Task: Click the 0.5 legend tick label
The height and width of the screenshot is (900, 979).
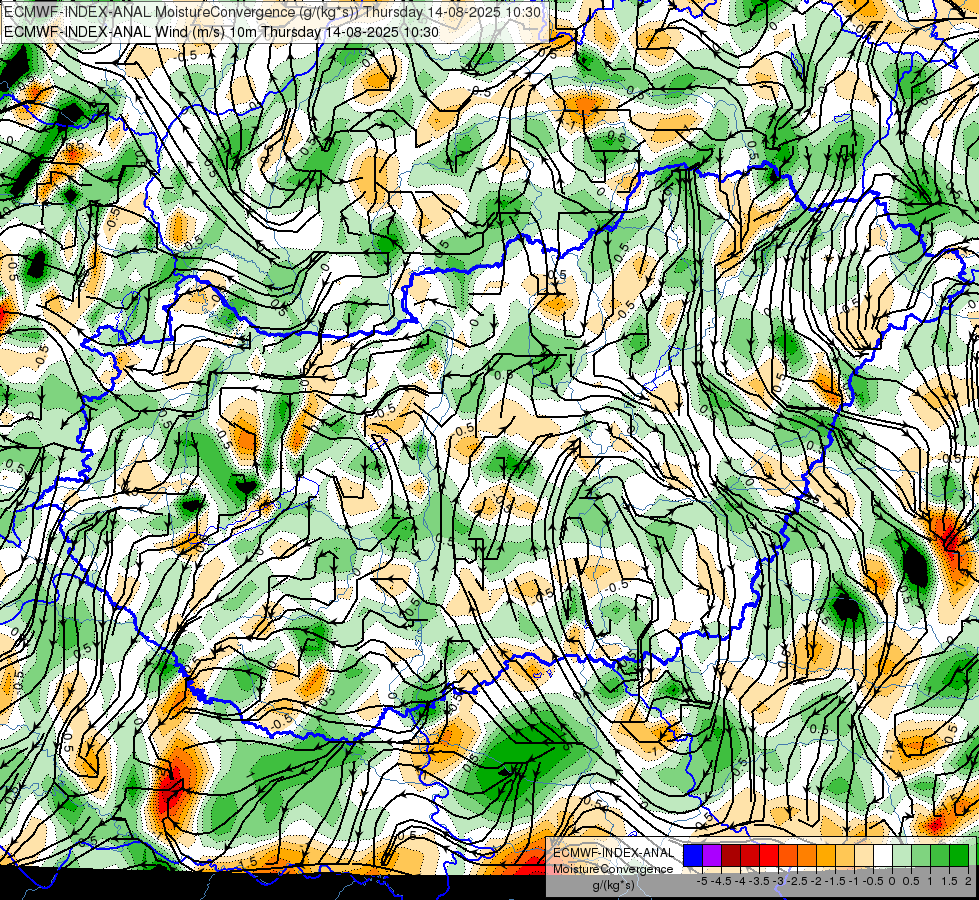Action: coord(911,881)
